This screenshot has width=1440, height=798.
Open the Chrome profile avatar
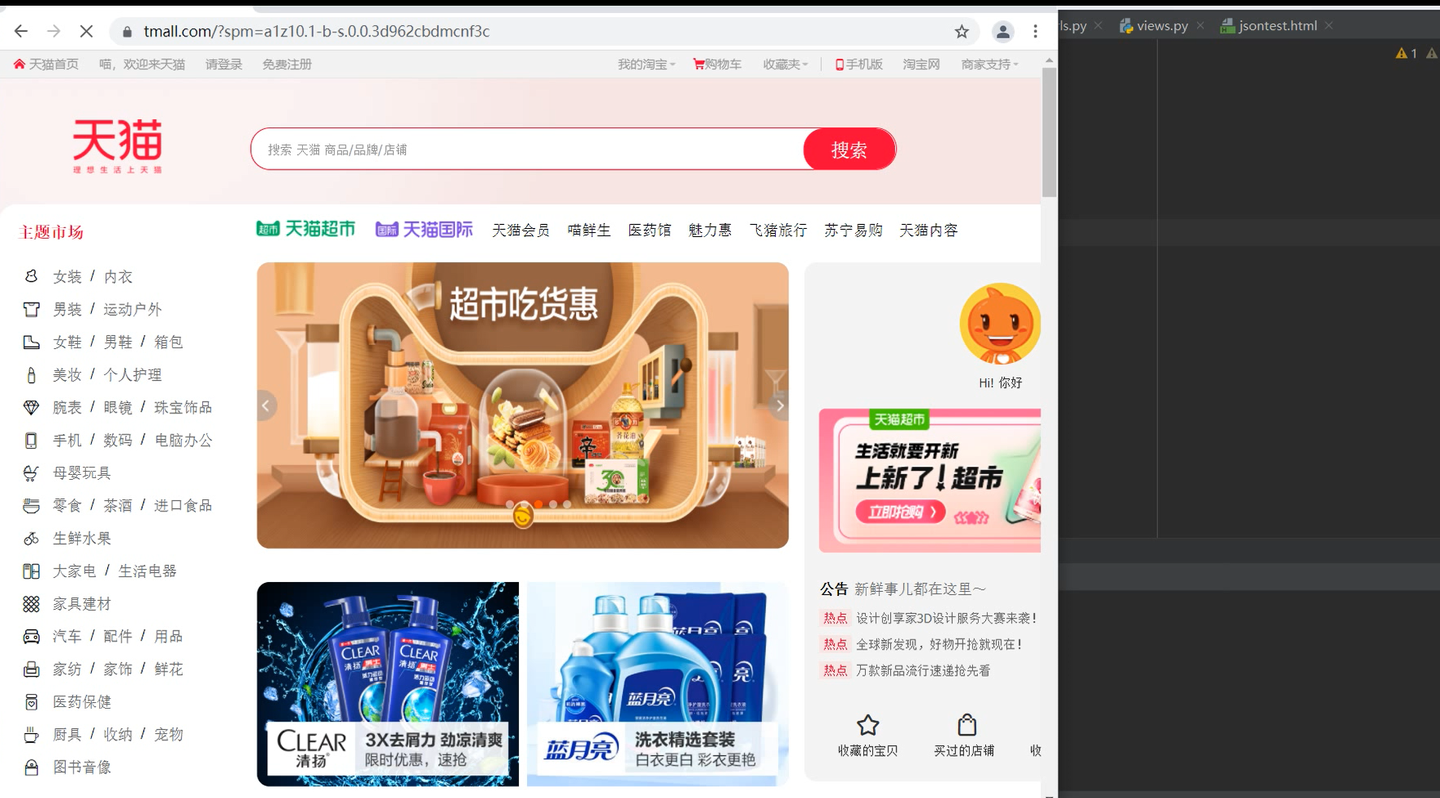[x=1003, y=31]
